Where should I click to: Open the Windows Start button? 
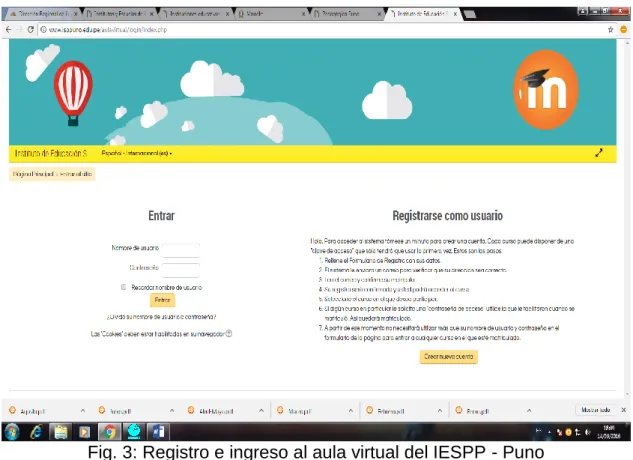pyautogui.click(x=12, y=432)
